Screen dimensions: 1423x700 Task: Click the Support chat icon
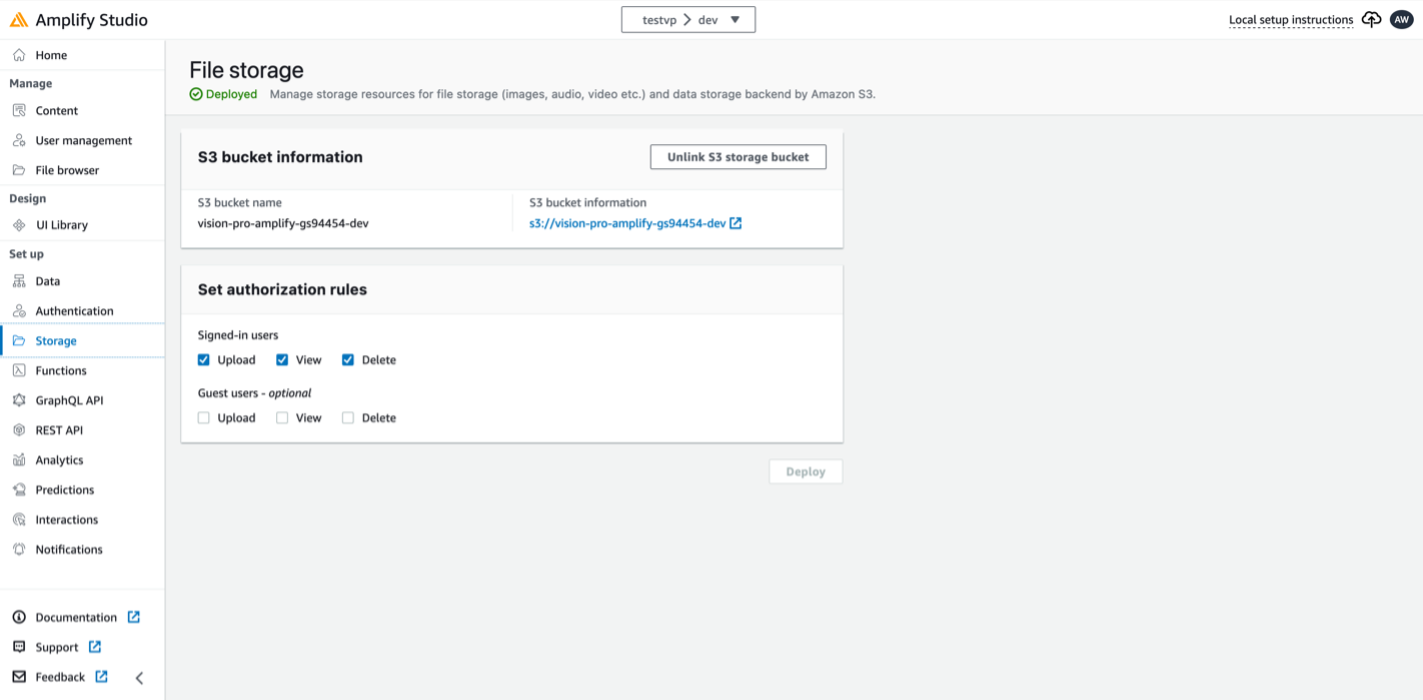(x=19, y=647)
